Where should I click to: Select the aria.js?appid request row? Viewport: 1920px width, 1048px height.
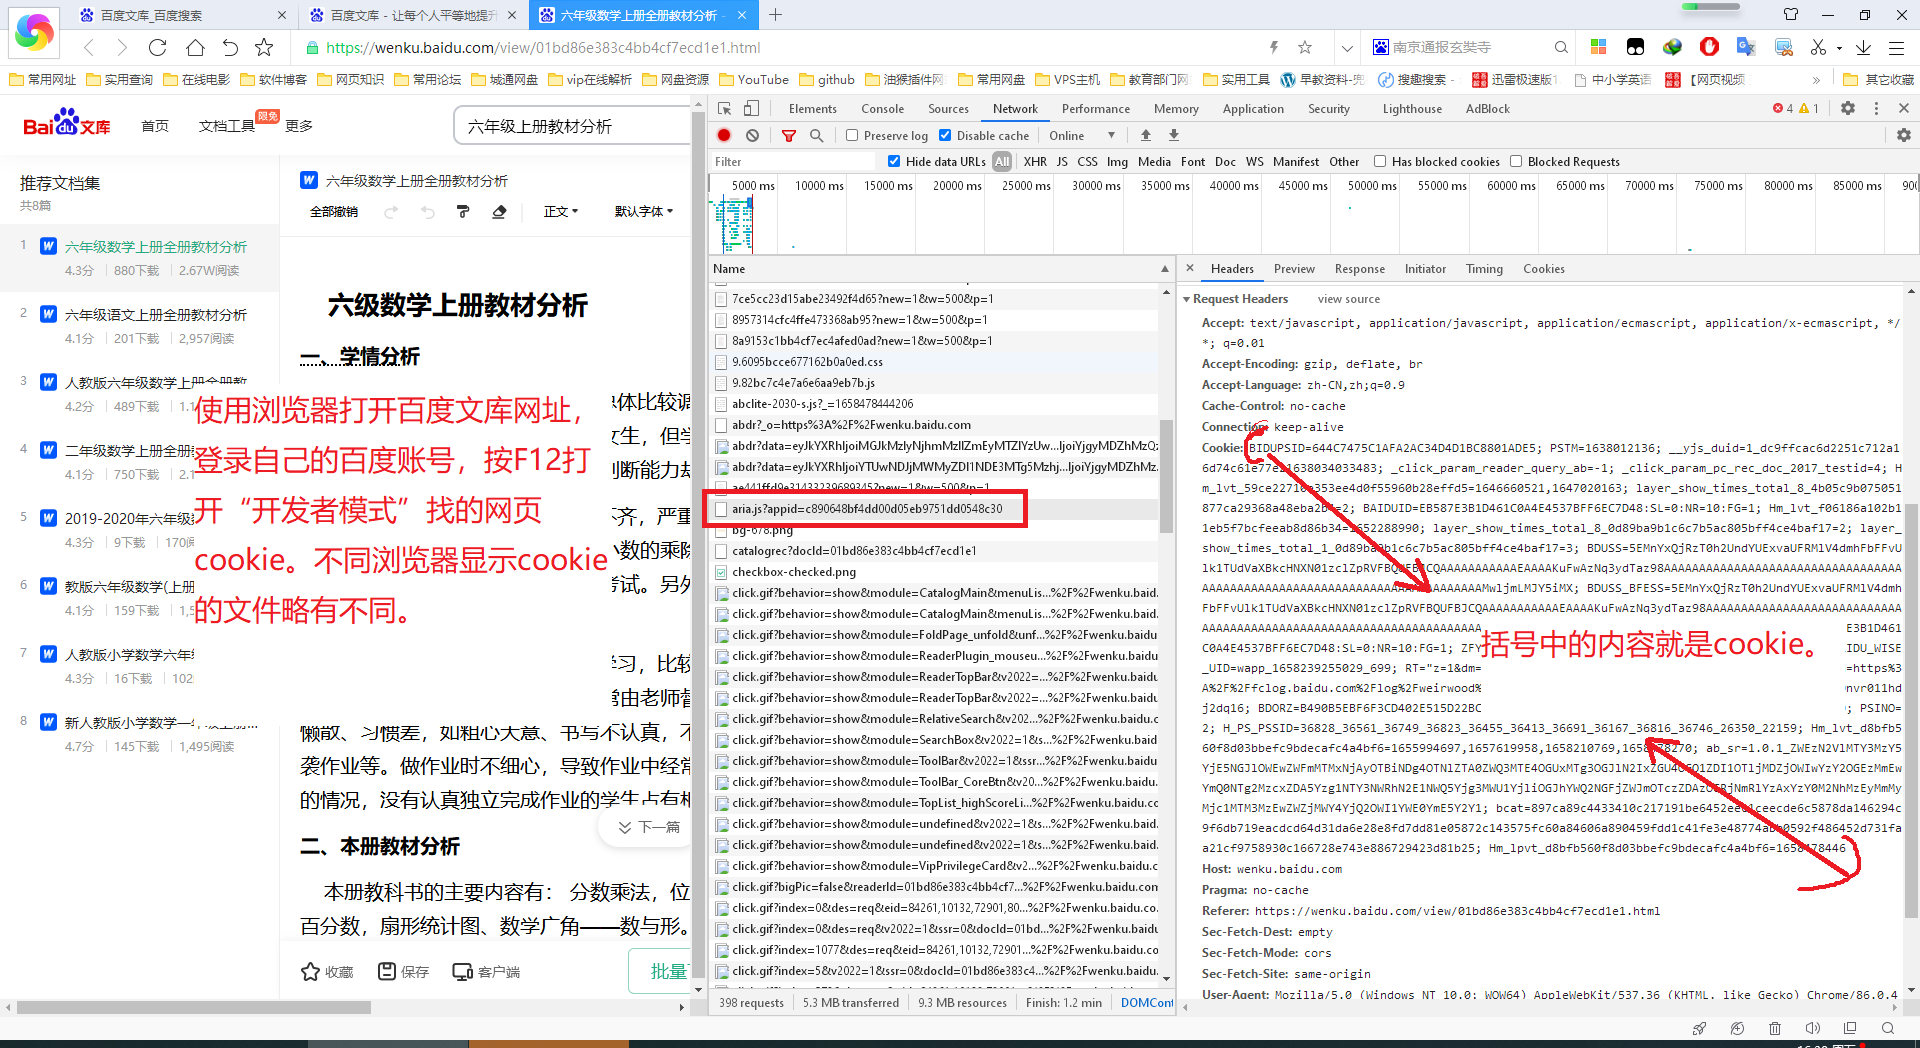(x=866, y=509)
